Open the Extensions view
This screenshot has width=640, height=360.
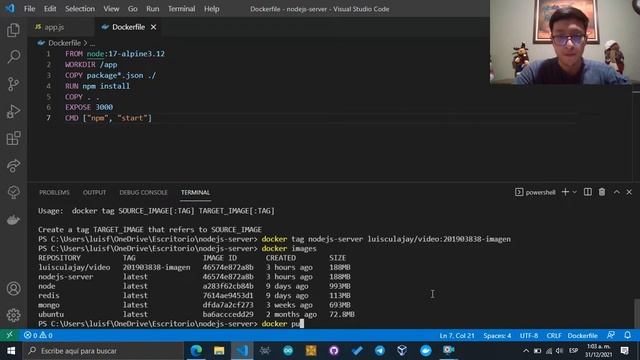(x=13, y=138)
